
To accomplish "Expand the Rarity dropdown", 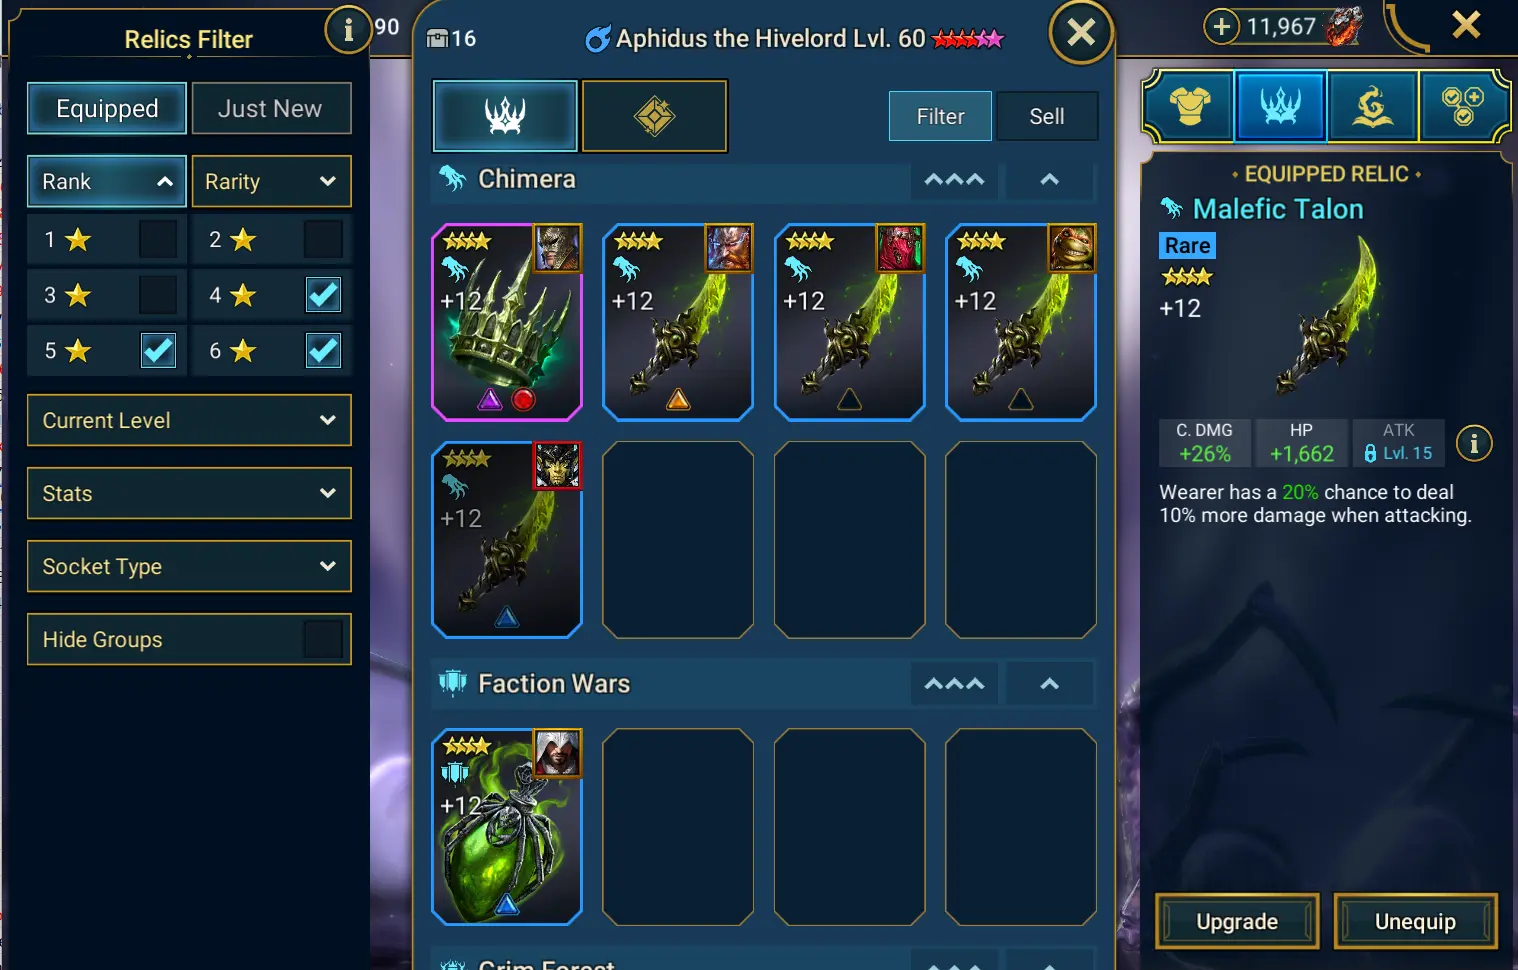I will 271,181.
